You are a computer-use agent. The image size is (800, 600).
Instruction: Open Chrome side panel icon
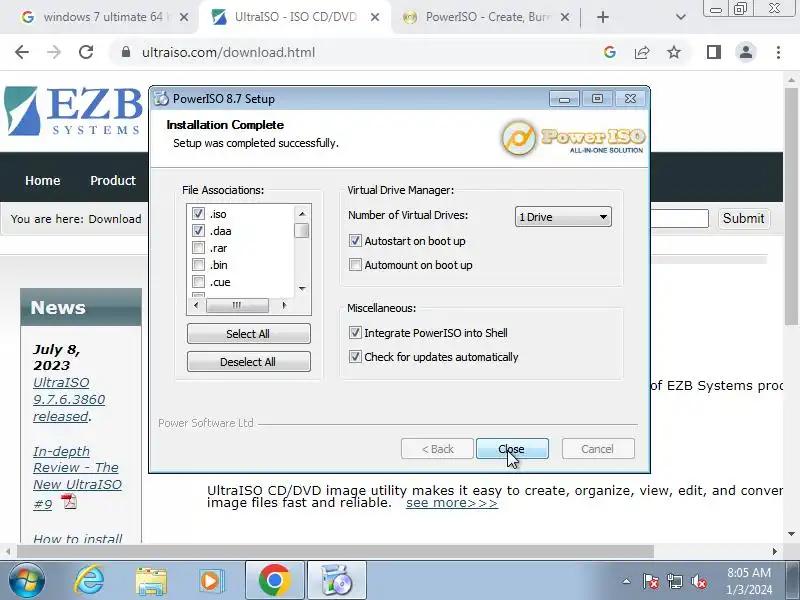(714, 52)
